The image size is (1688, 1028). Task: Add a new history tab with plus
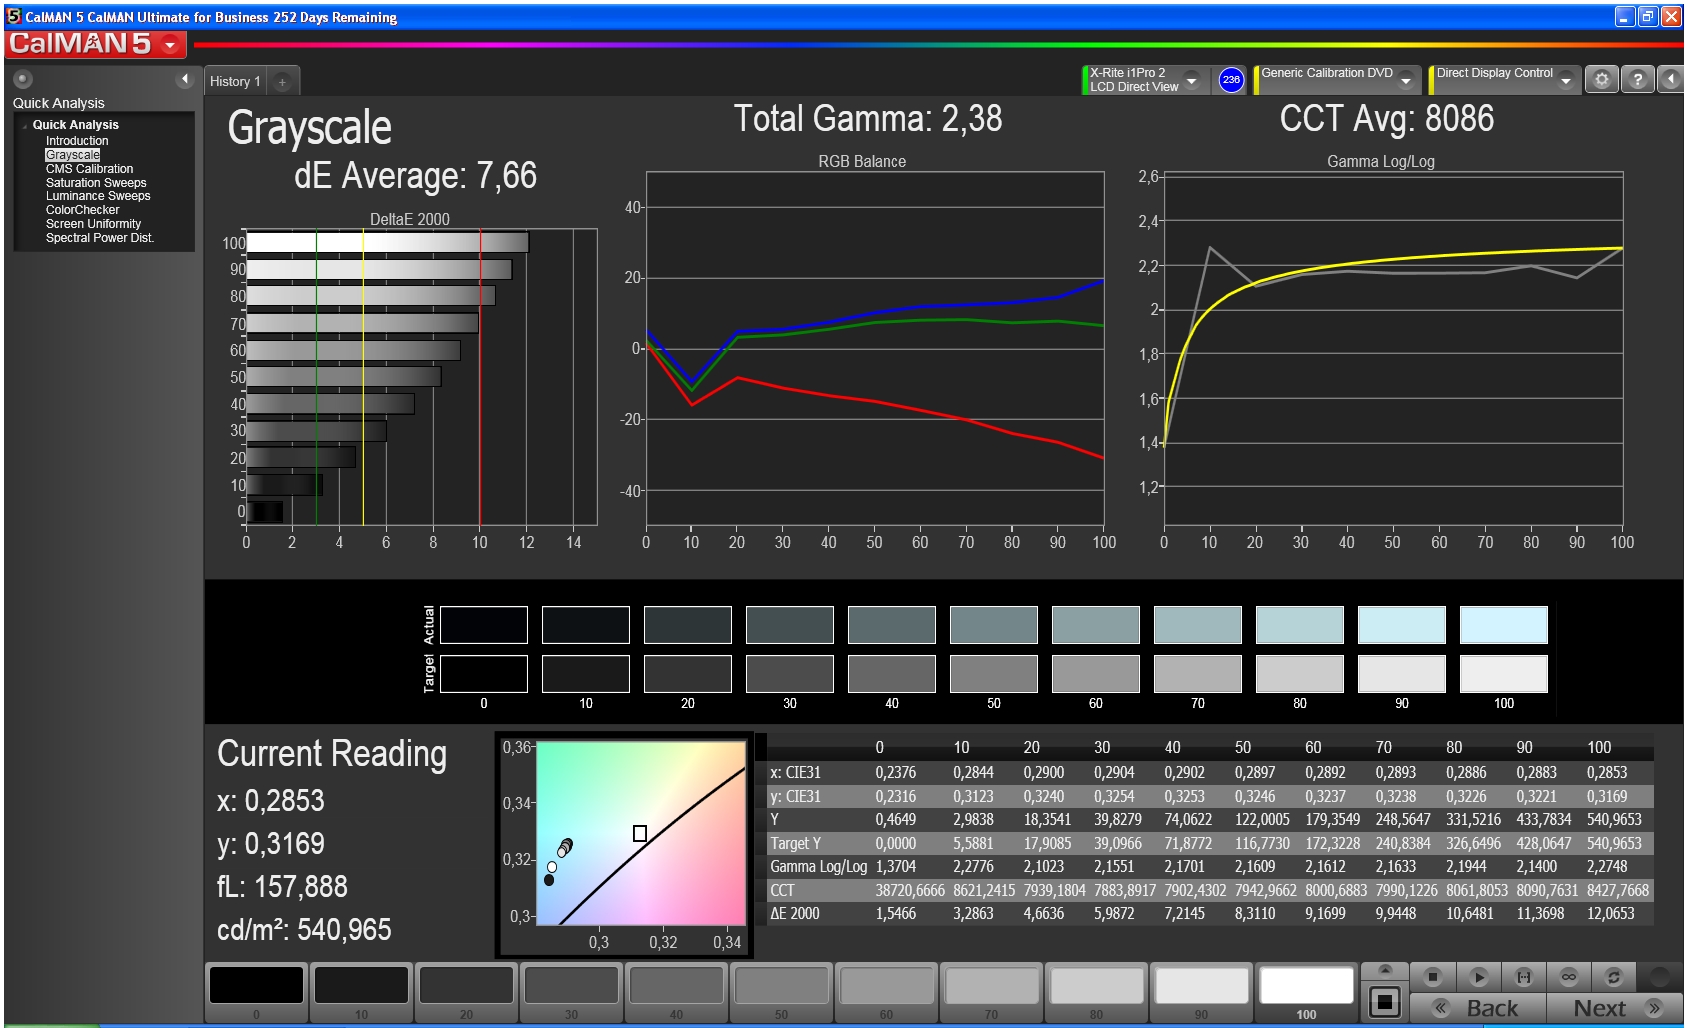[282, 82]
